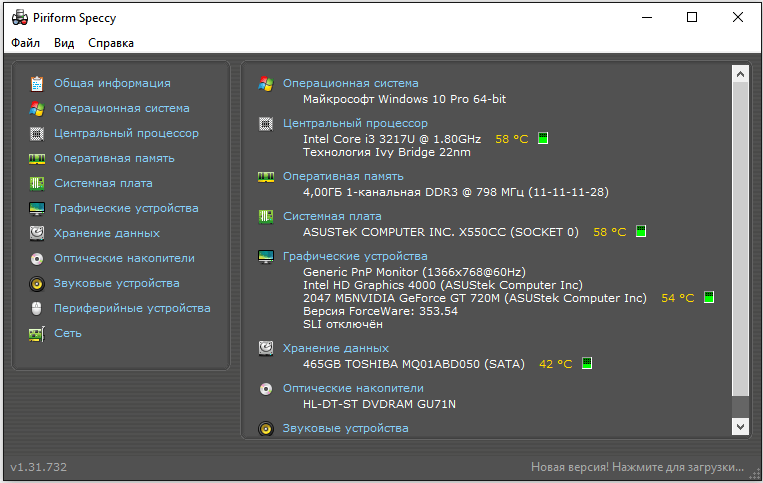The width and height of the screenshot is (763, 483).
Task: Click the CPU temperature value 58 °C
Action: click(511, 139)
